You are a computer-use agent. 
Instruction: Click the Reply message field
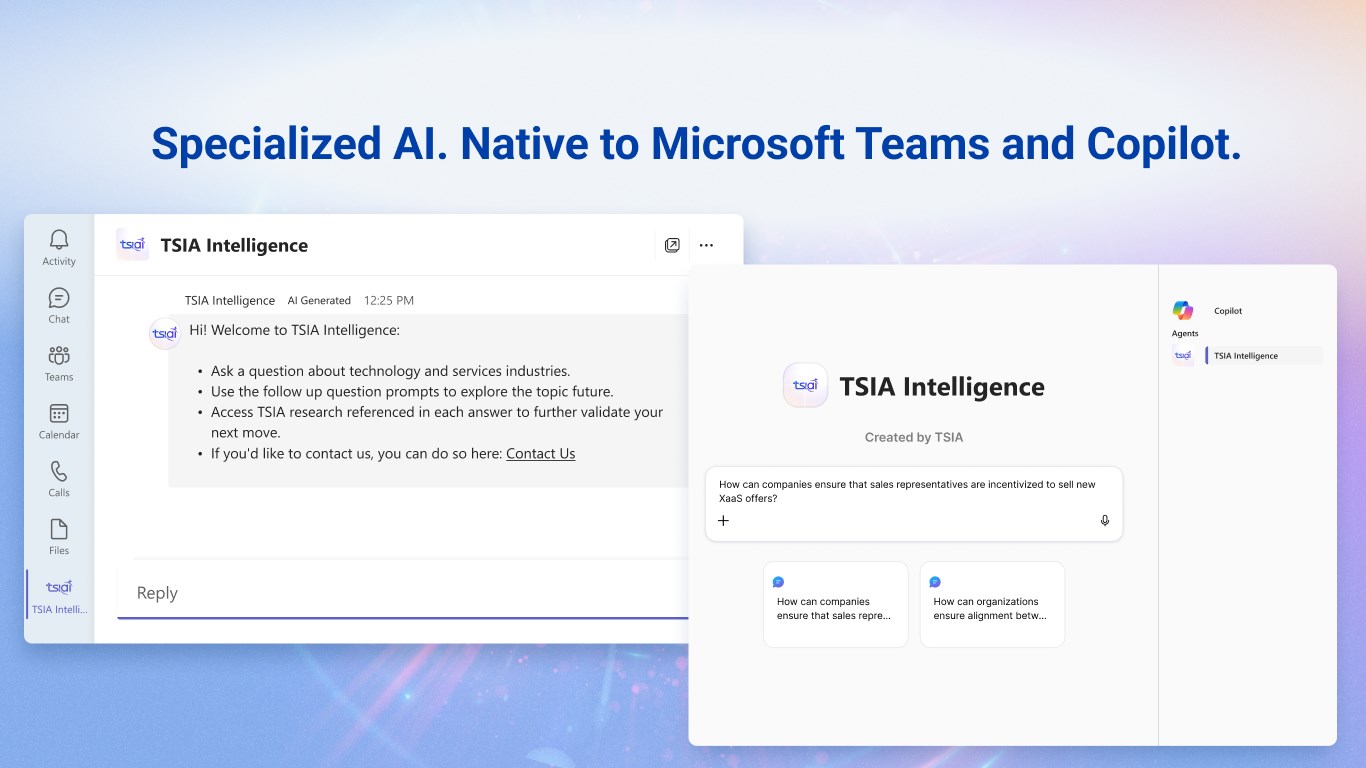pyautogui.click(x=403, y=593)
